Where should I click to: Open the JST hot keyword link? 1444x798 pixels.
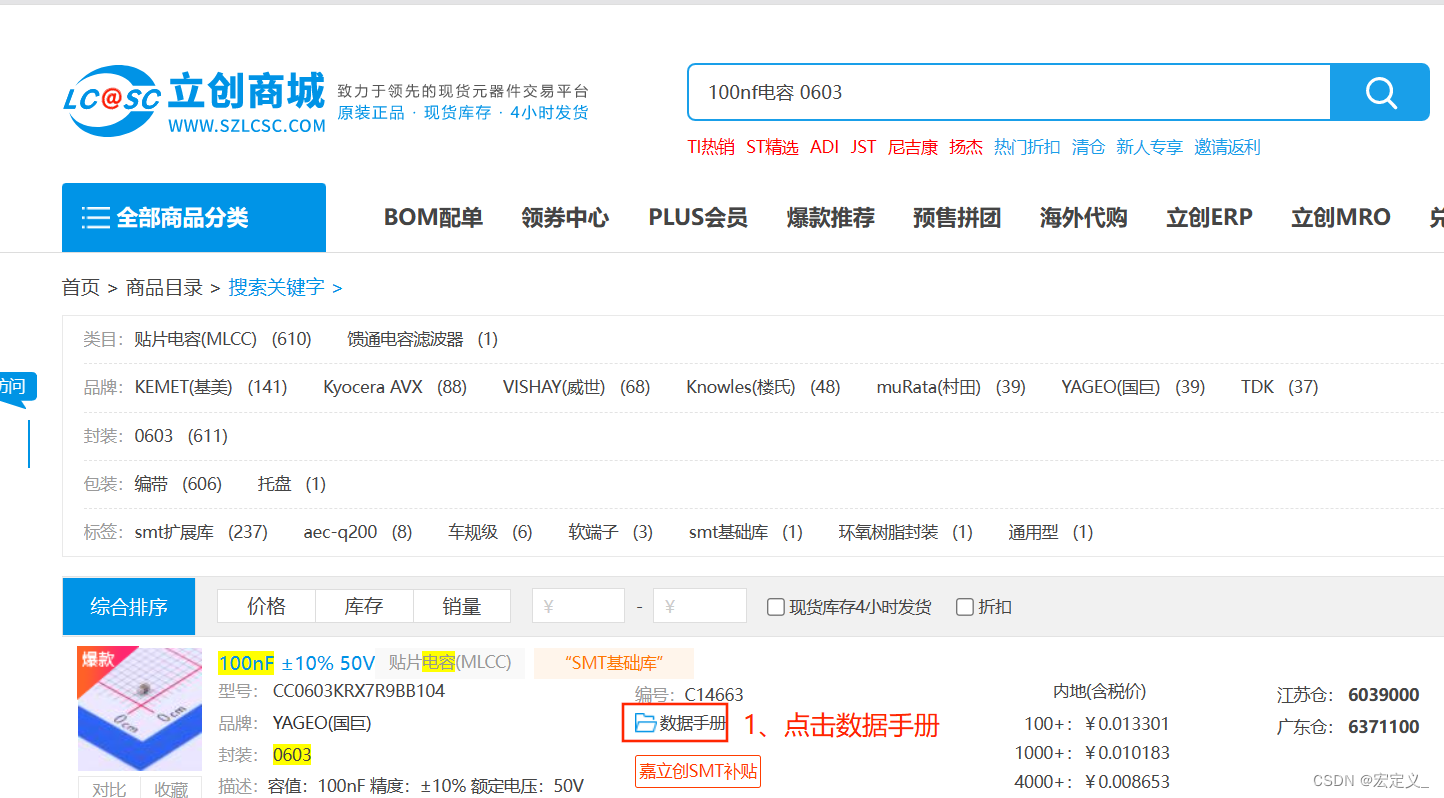point(863,147)
